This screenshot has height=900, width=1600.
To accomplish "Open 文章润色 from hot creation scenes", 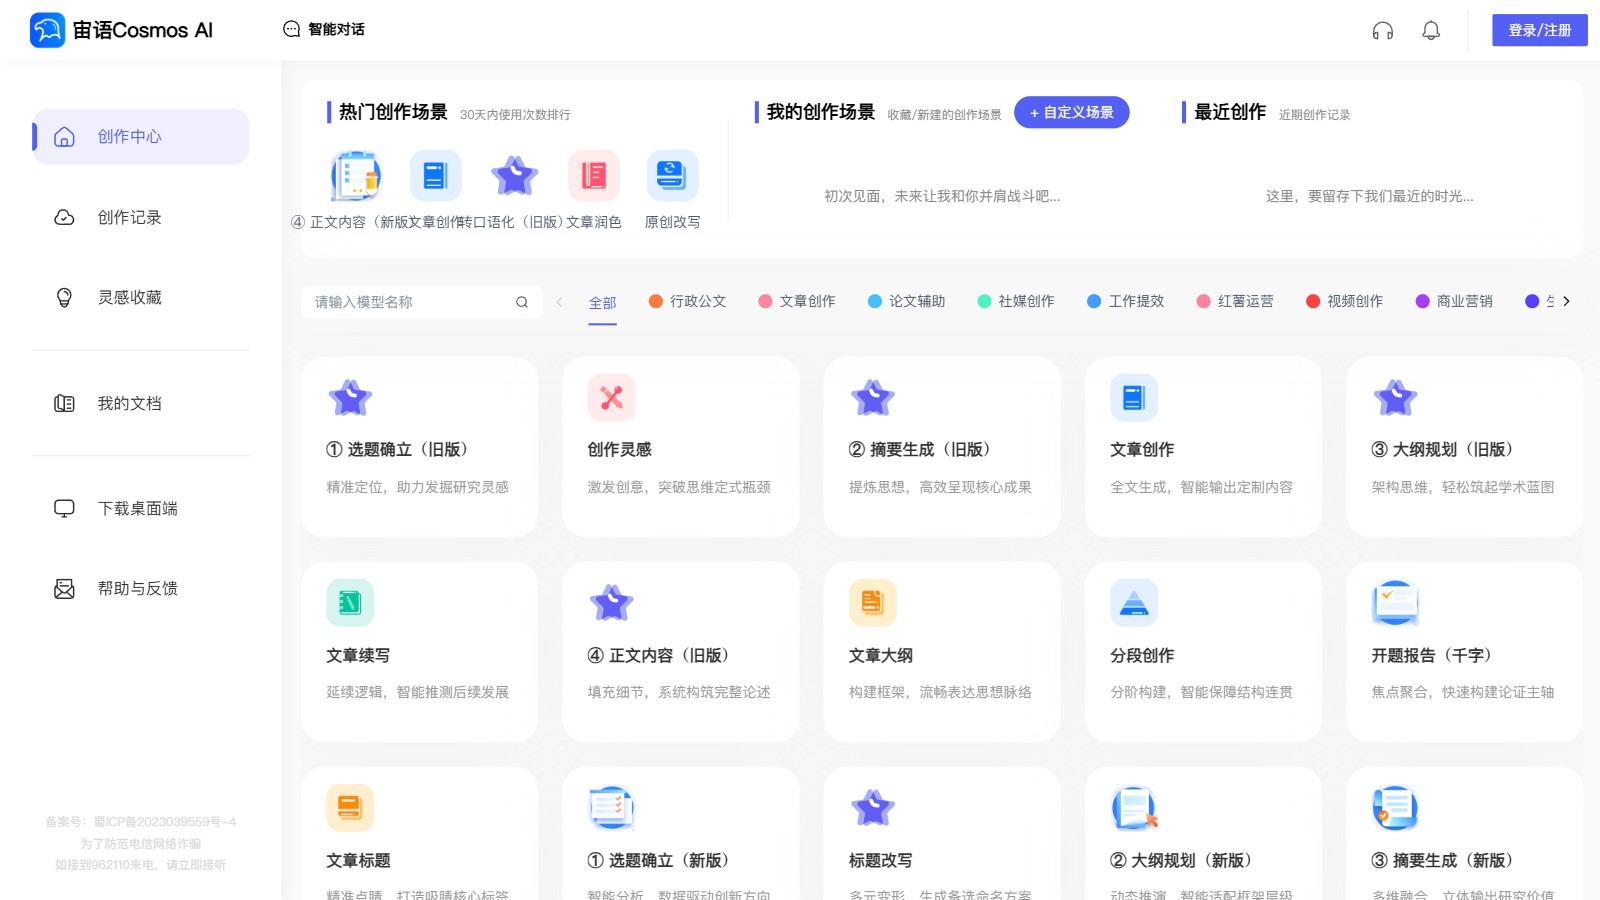I will (x=594, y=175).
